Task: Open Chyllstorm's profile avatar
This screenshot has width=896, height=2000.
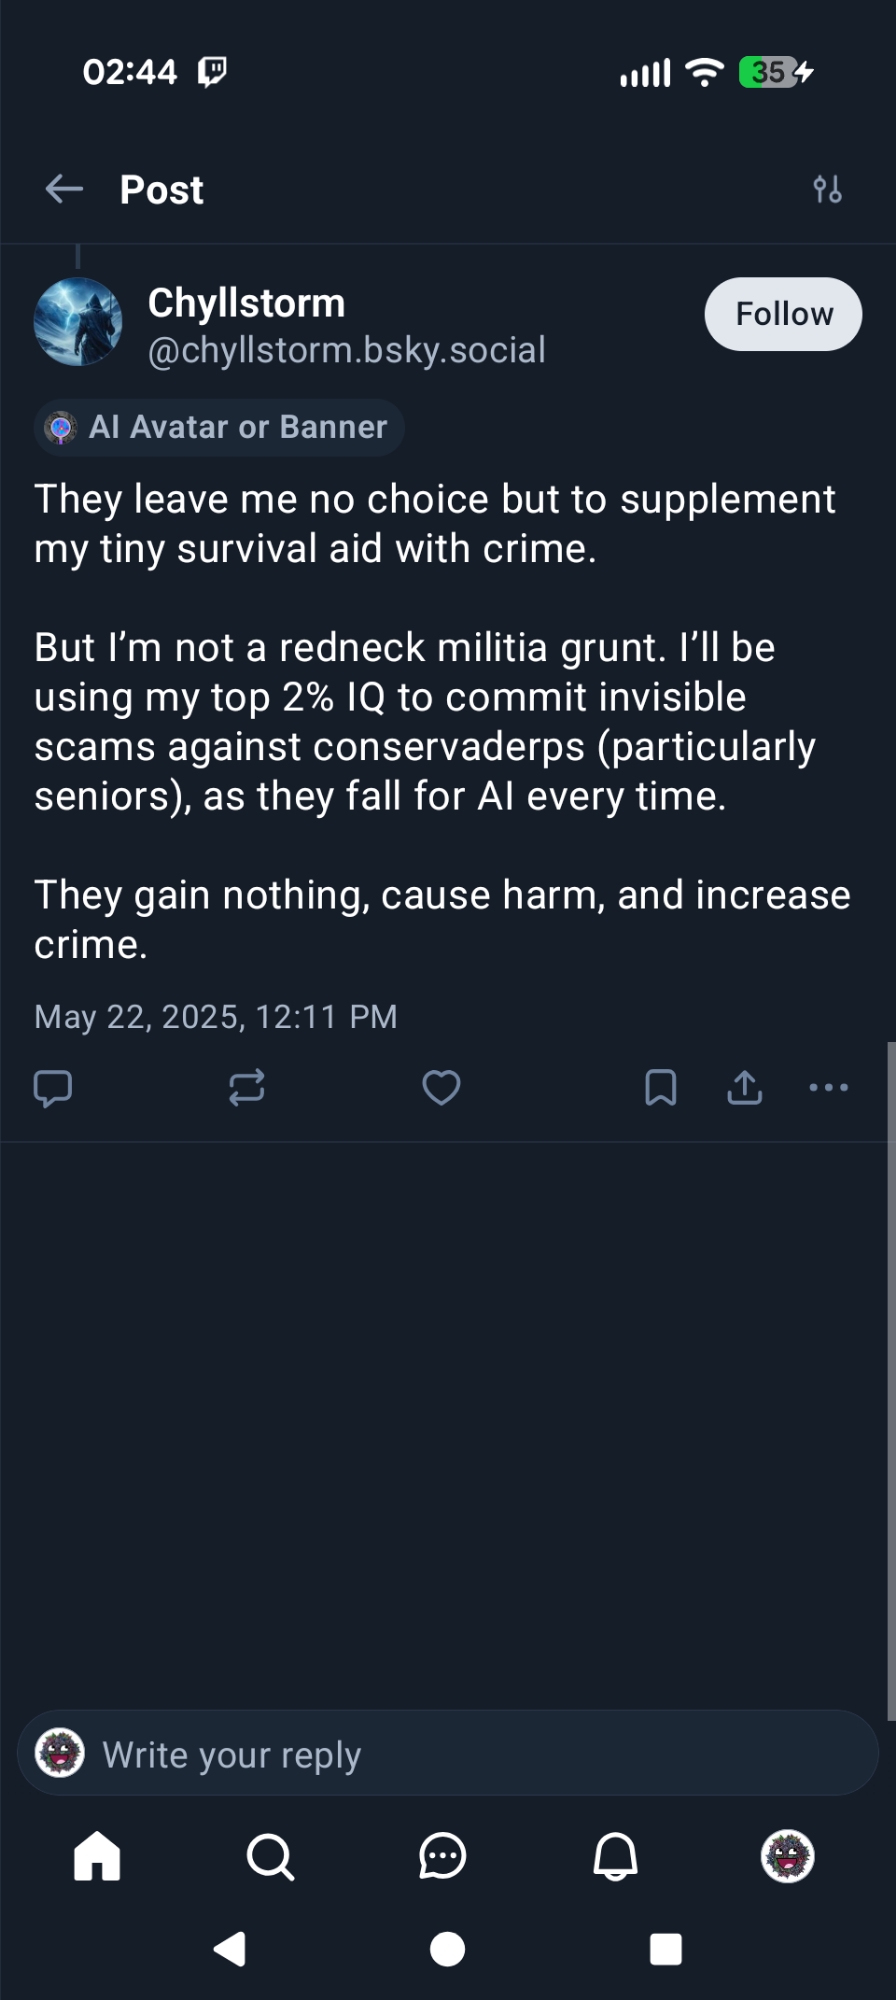Action: (x=78, y=322)
